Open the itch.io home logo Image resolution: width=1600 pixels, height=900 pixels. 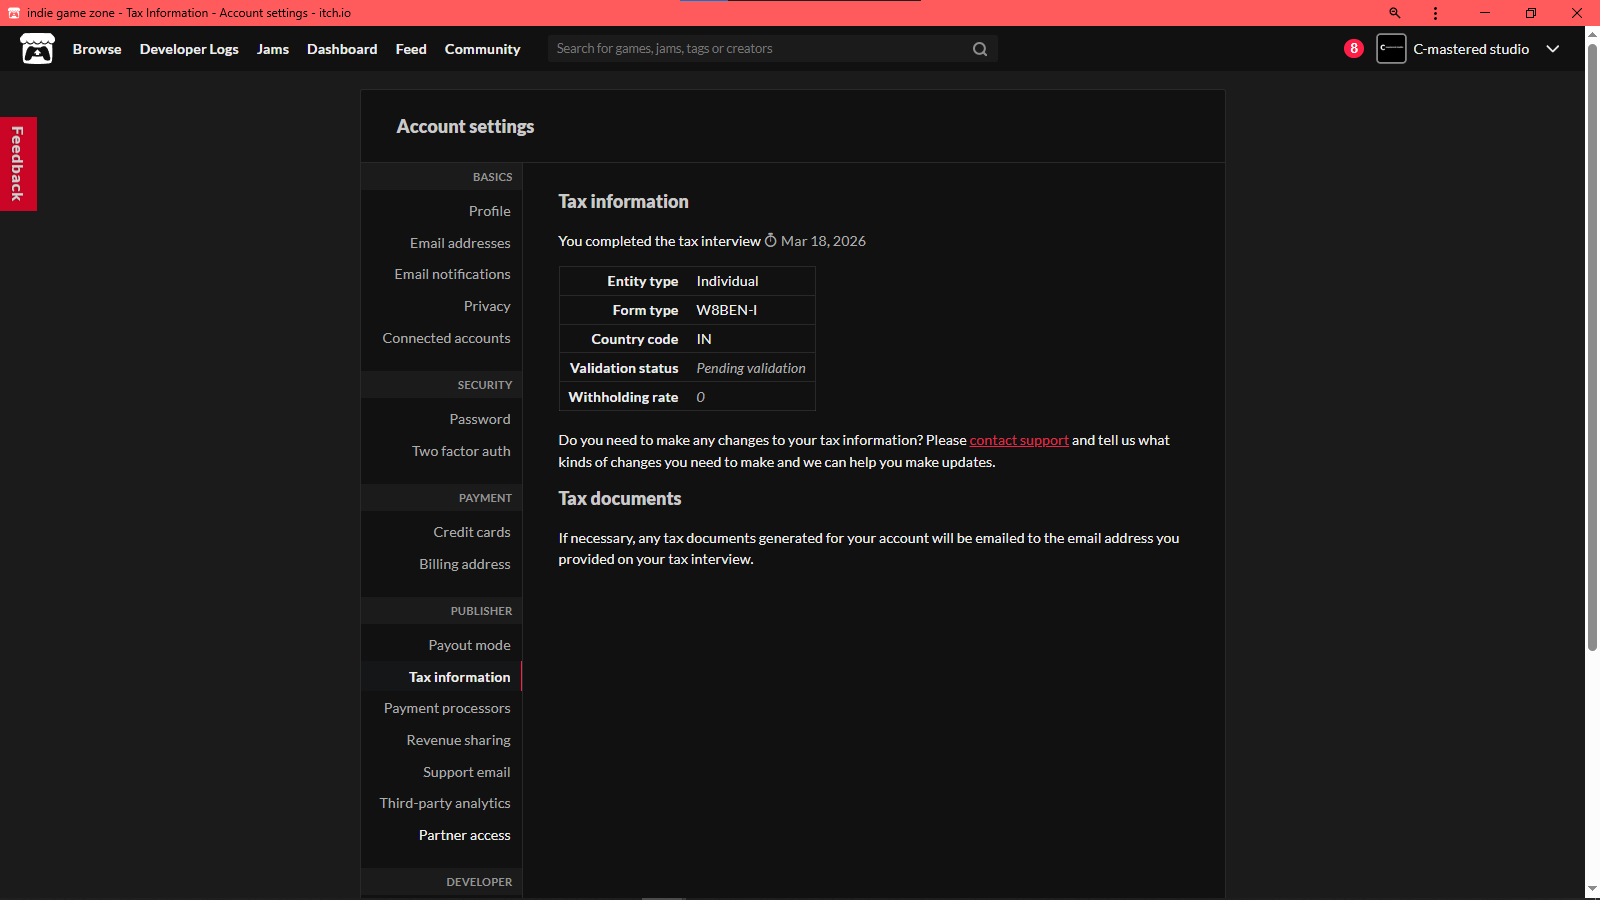point(38,48)
